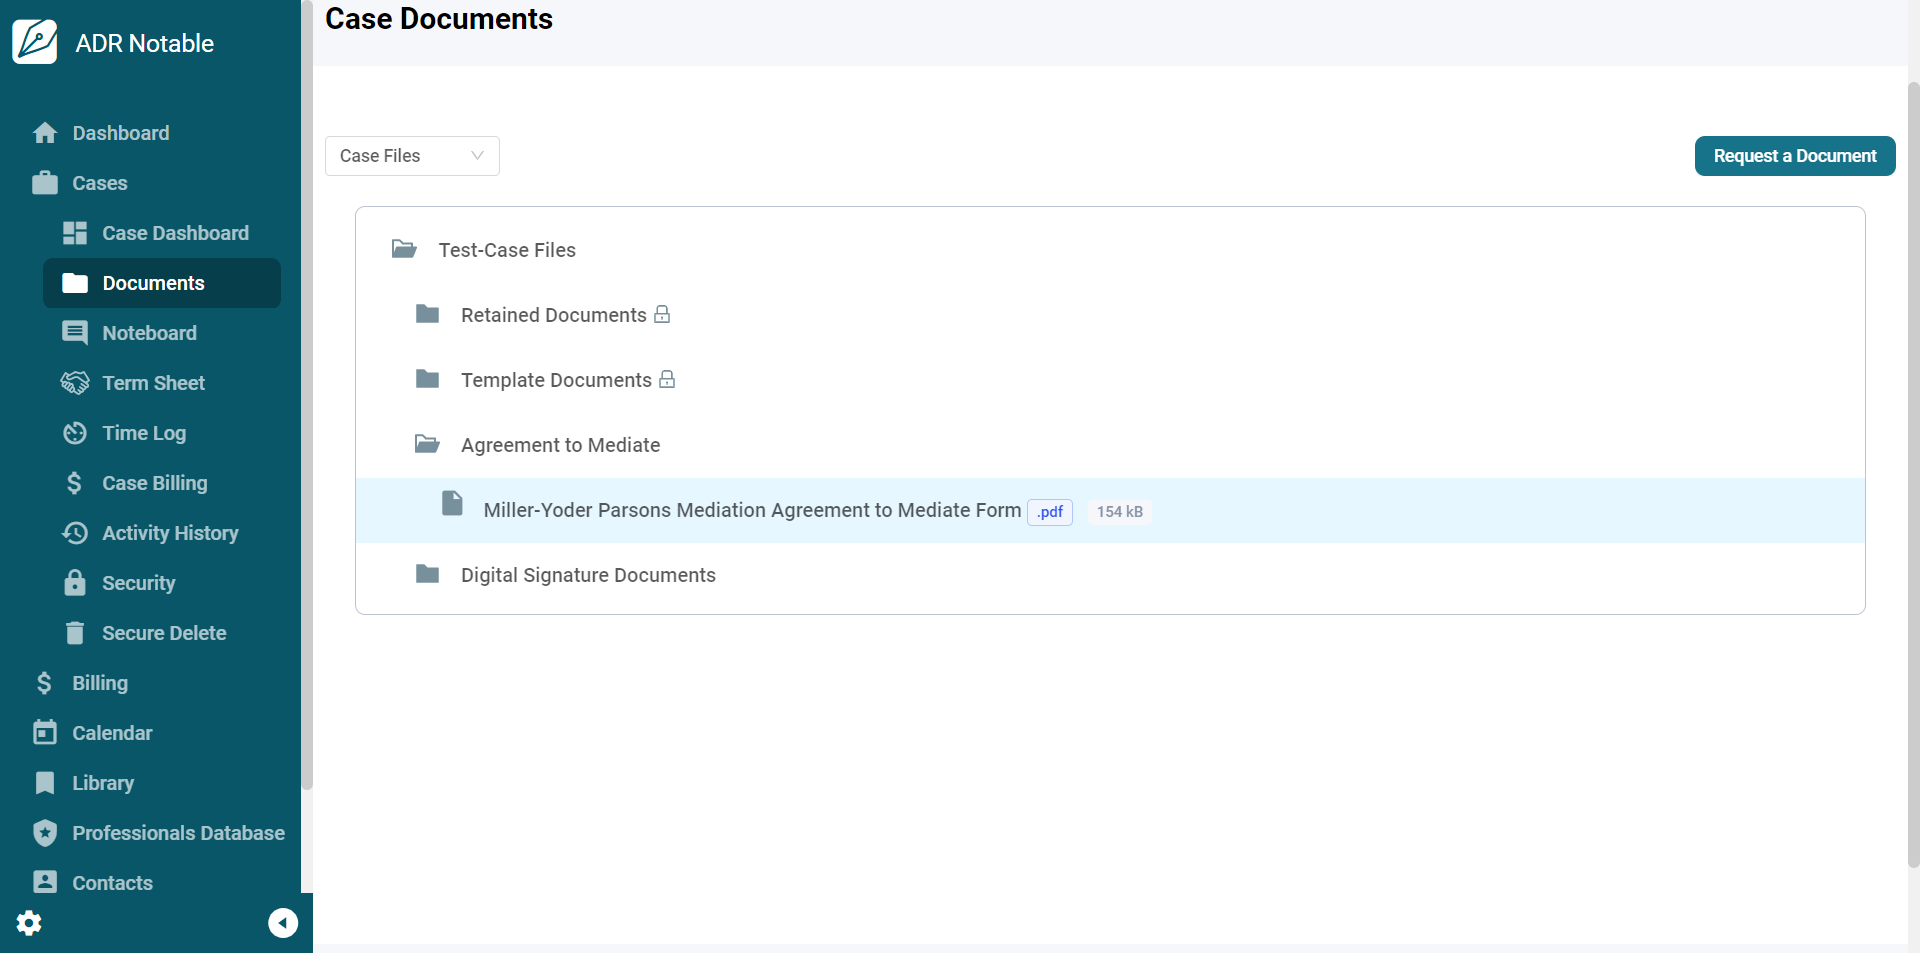Screen dimensions: 1920x953
Task: Click the page vertical scrollbar
Action: pyautogui.click(x=1913, y=470)
